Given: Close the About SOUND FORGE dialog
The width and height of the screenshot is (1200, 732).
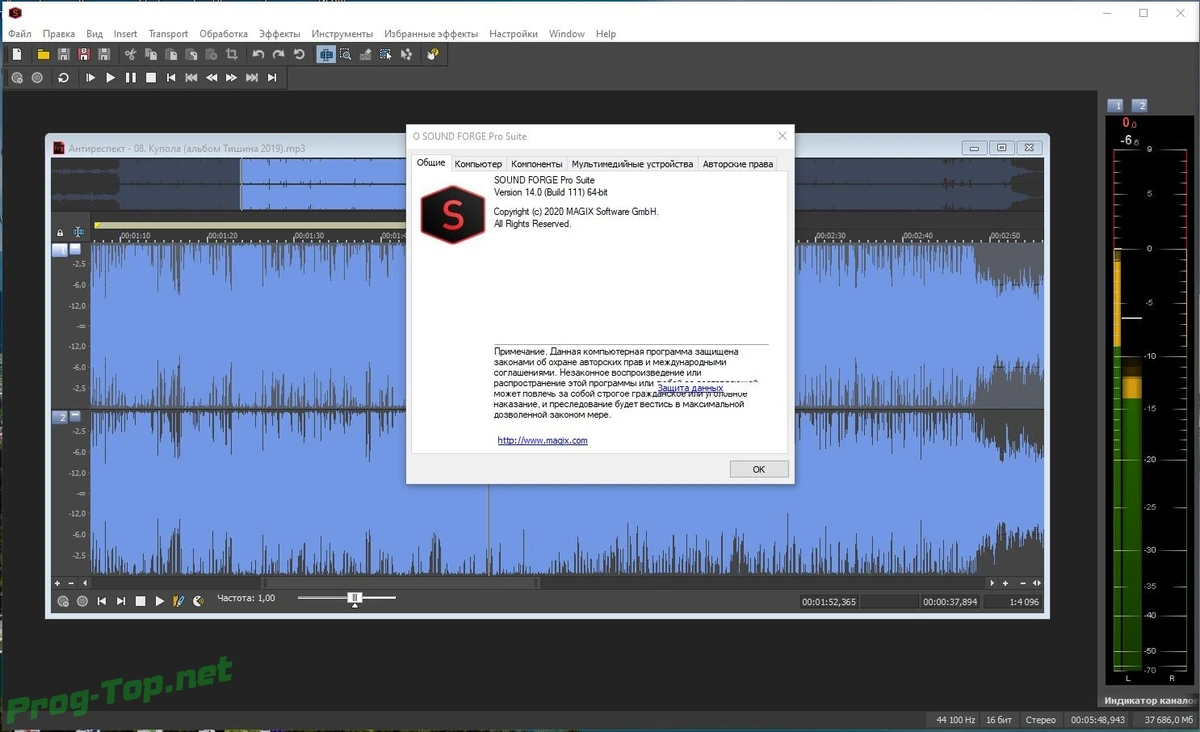Looking at the screenshot, I should coord(782,136).
